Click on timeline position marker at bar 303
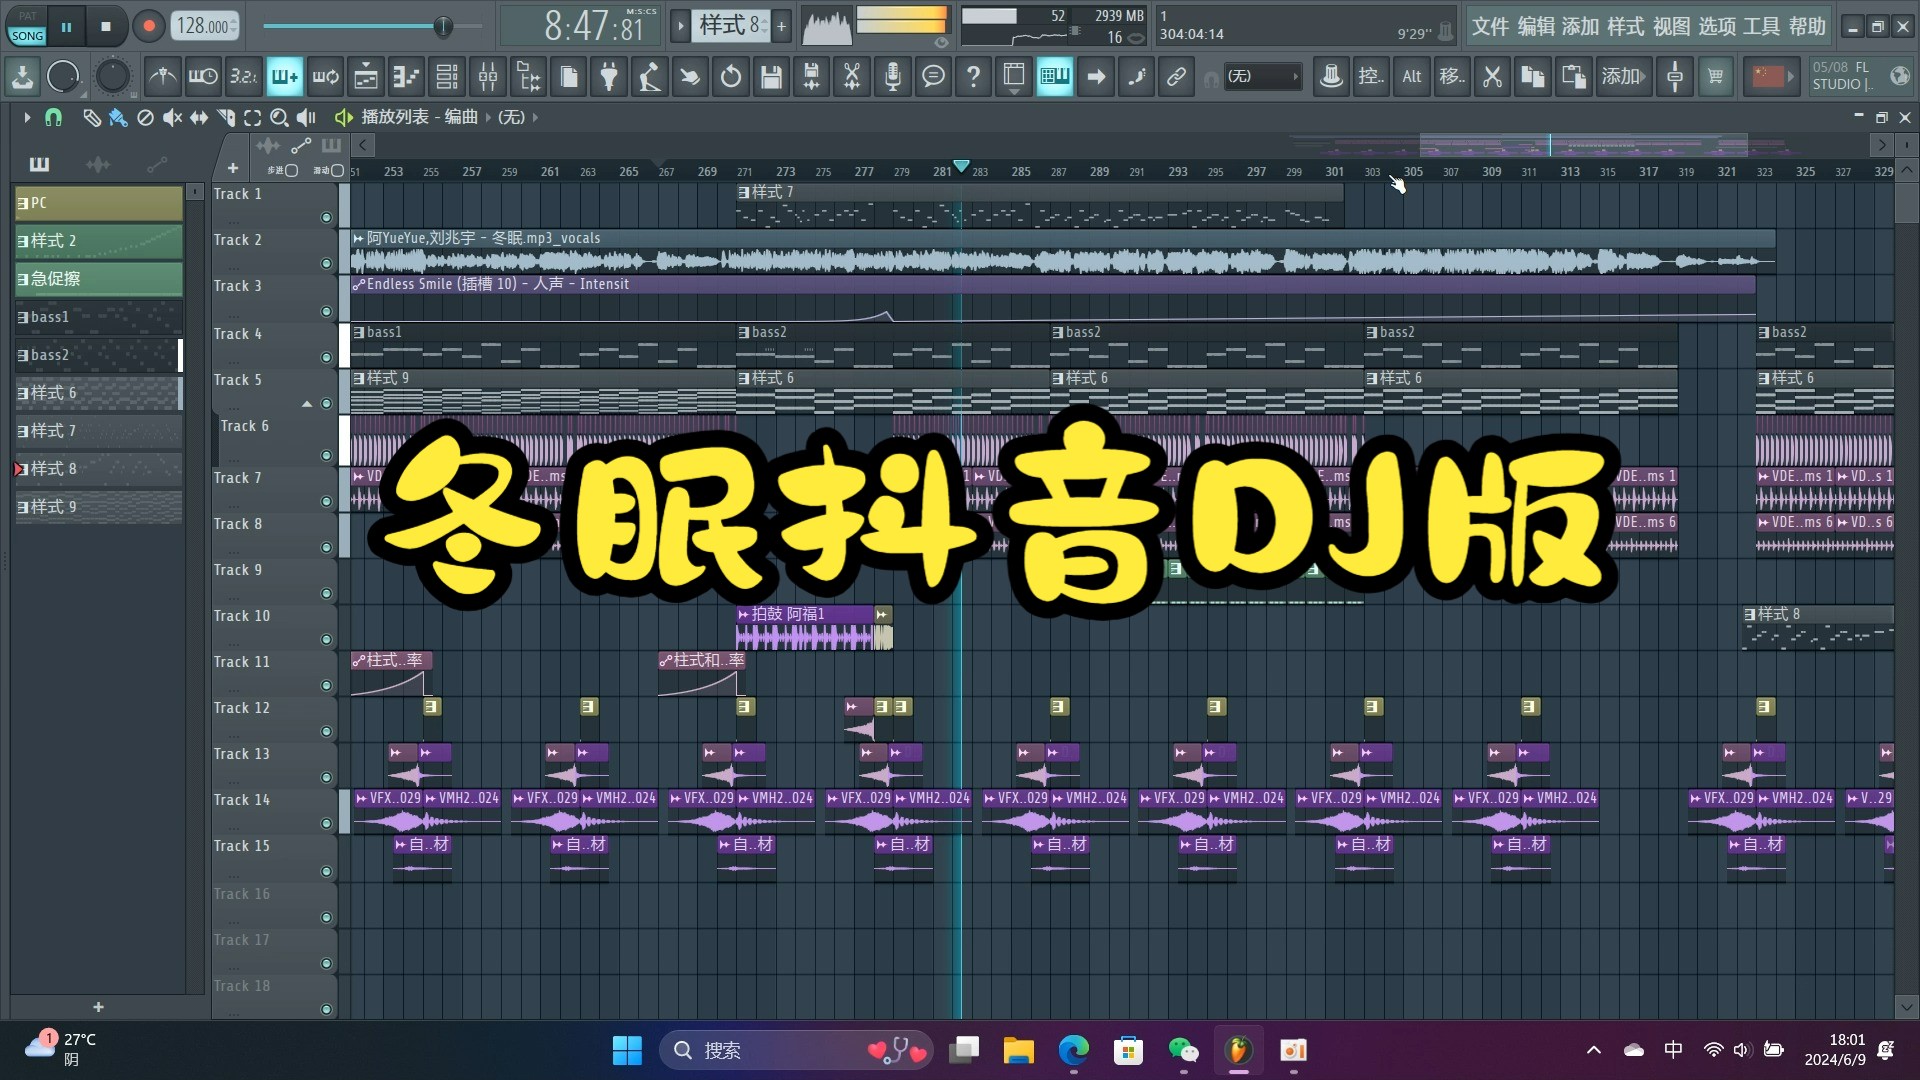The image size is (1920, 1080). point(1373,170)
